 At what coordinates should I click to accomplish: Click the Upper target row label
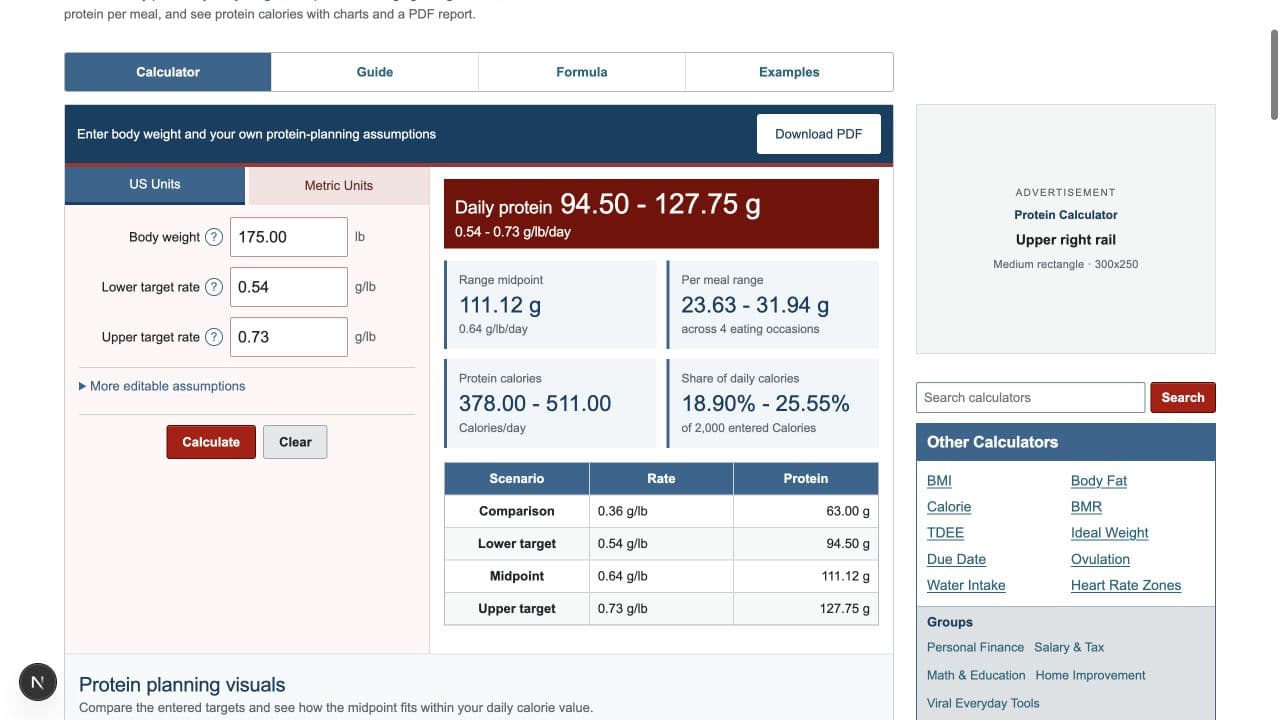(517, 608)
